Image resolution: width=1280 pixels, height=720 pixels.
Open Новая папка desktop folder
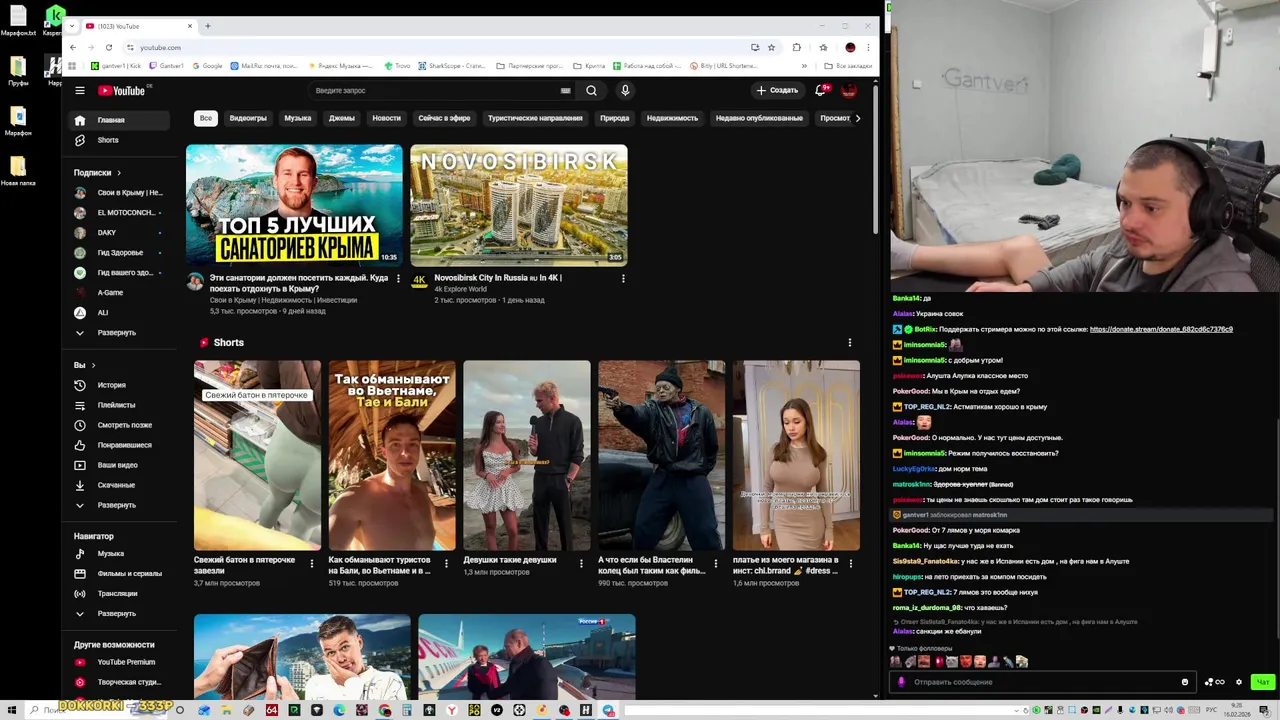(18, 171)
